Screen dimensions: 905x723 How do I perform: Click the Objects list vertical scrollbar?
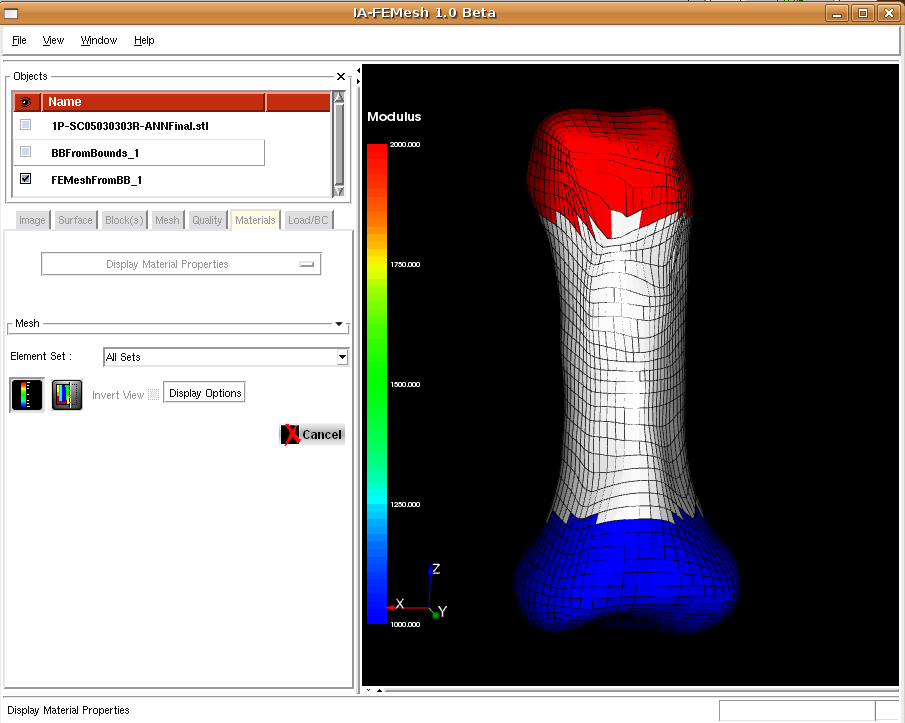338,144
